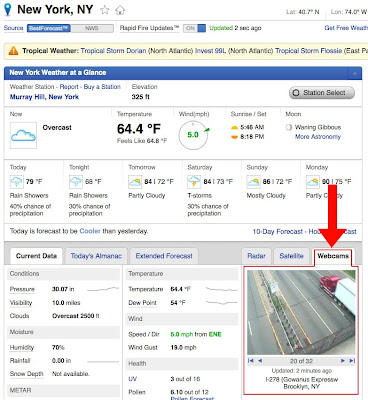The image size is (368, 400).
Task: Click Sunday's mostly cloudy forecast icon
Action: pos(253,182)
